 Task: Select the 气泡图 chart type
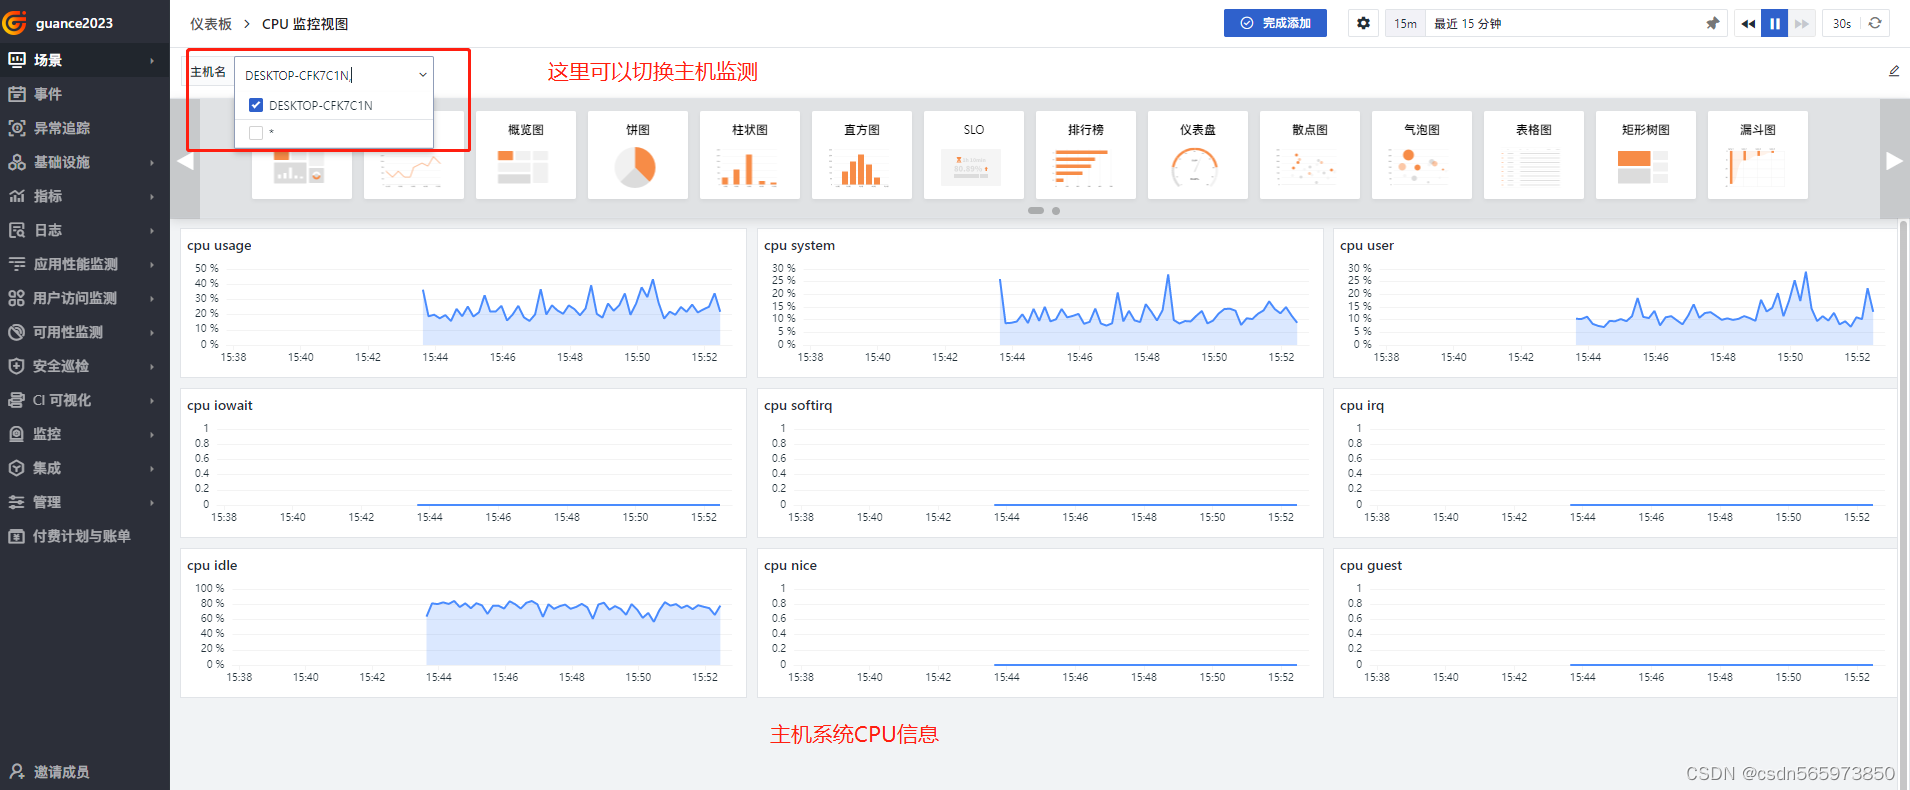pos(1422,155)
